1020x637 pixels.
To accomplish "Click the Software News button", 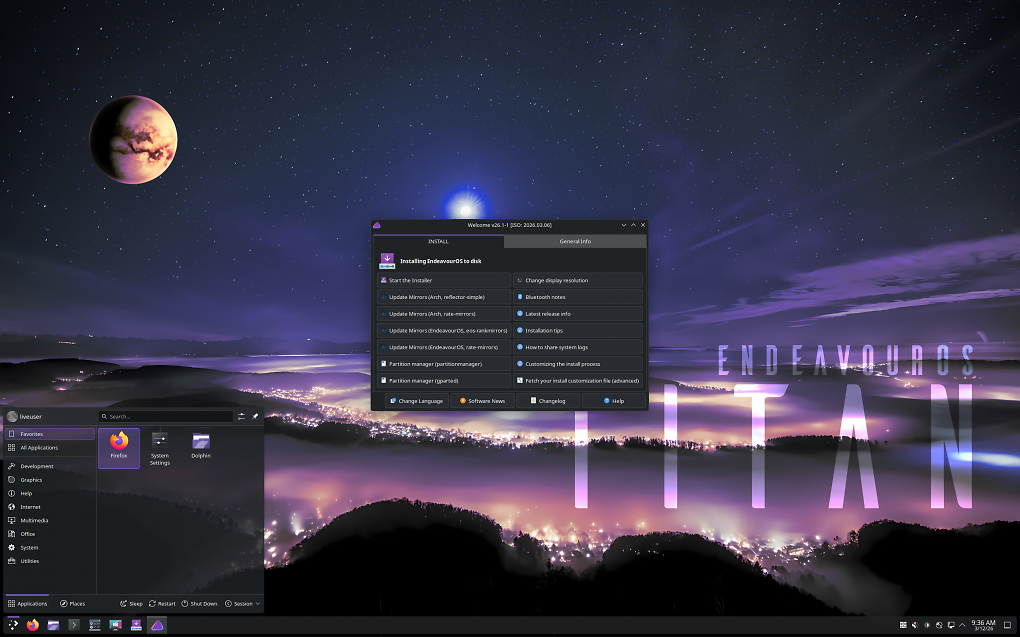I will pyautogui.click(x=482, y=401).
